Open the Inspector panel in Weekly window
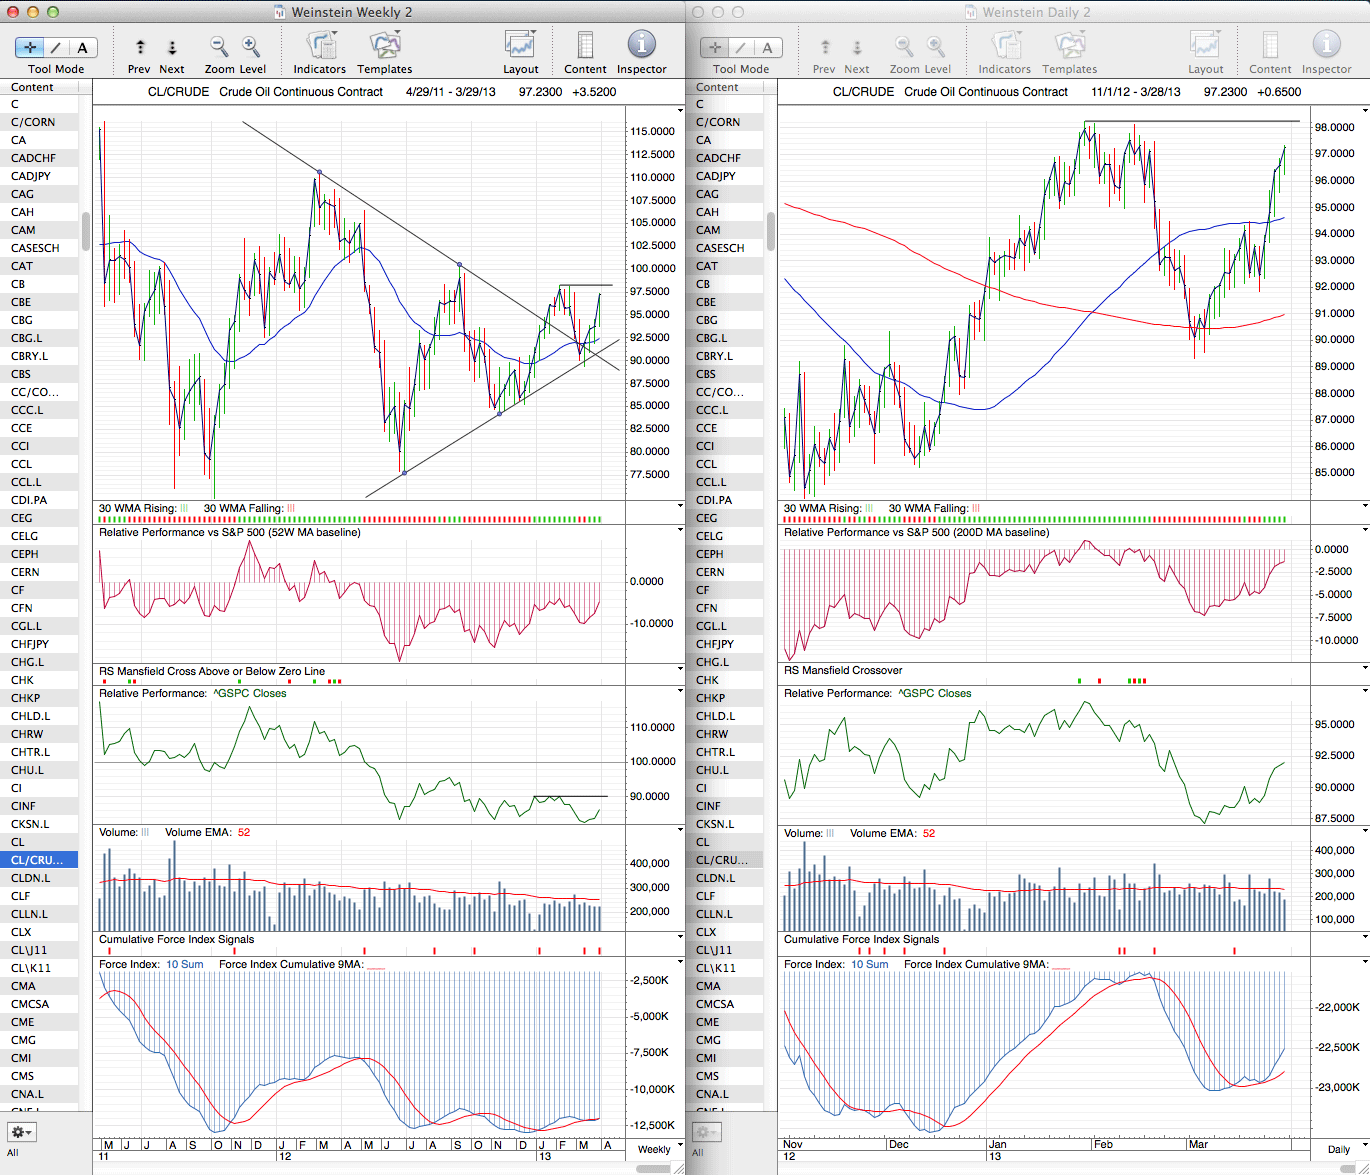Image resolution: width=1370 pixels, height=1175 pixels. 641,46
